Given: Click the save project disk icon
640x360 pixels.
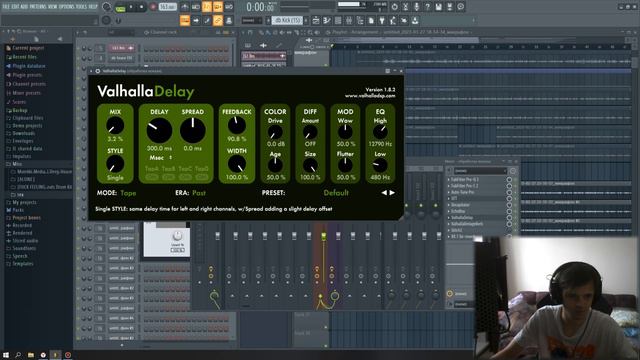Looking at the screenshot, I should coord(438,7).
